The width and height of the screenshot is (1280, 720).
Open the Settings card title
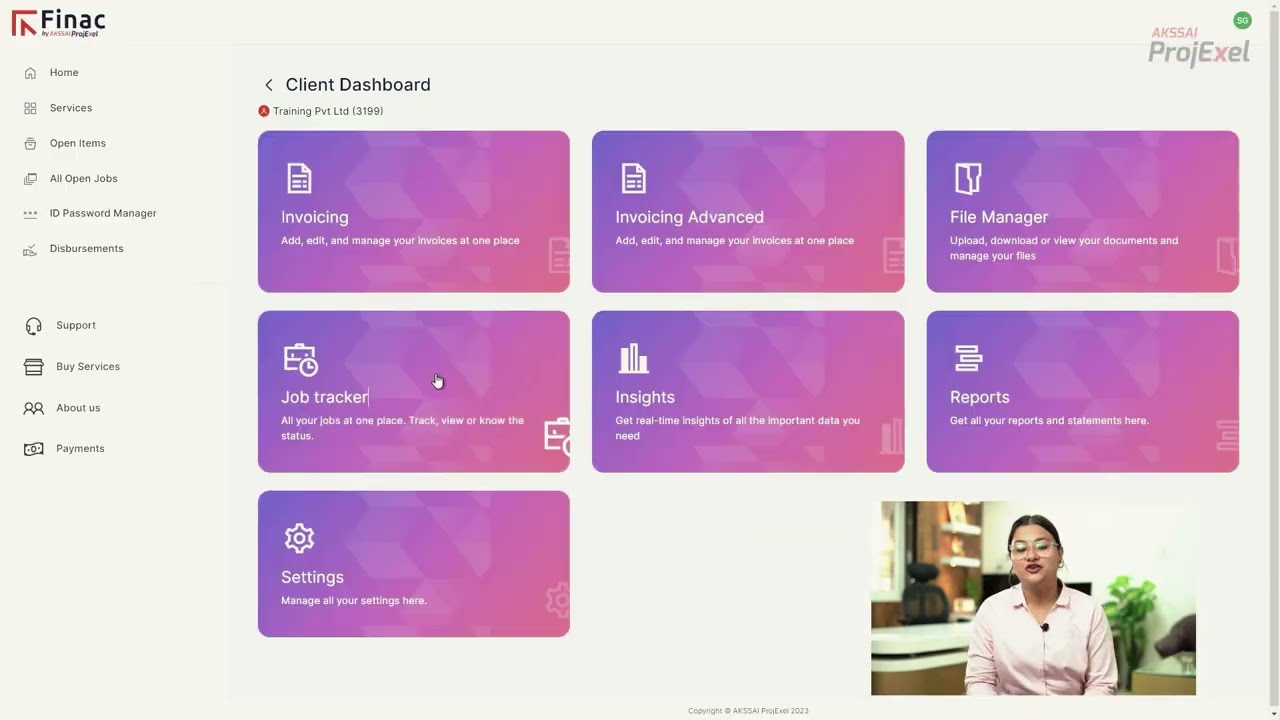tap(312, 577)
